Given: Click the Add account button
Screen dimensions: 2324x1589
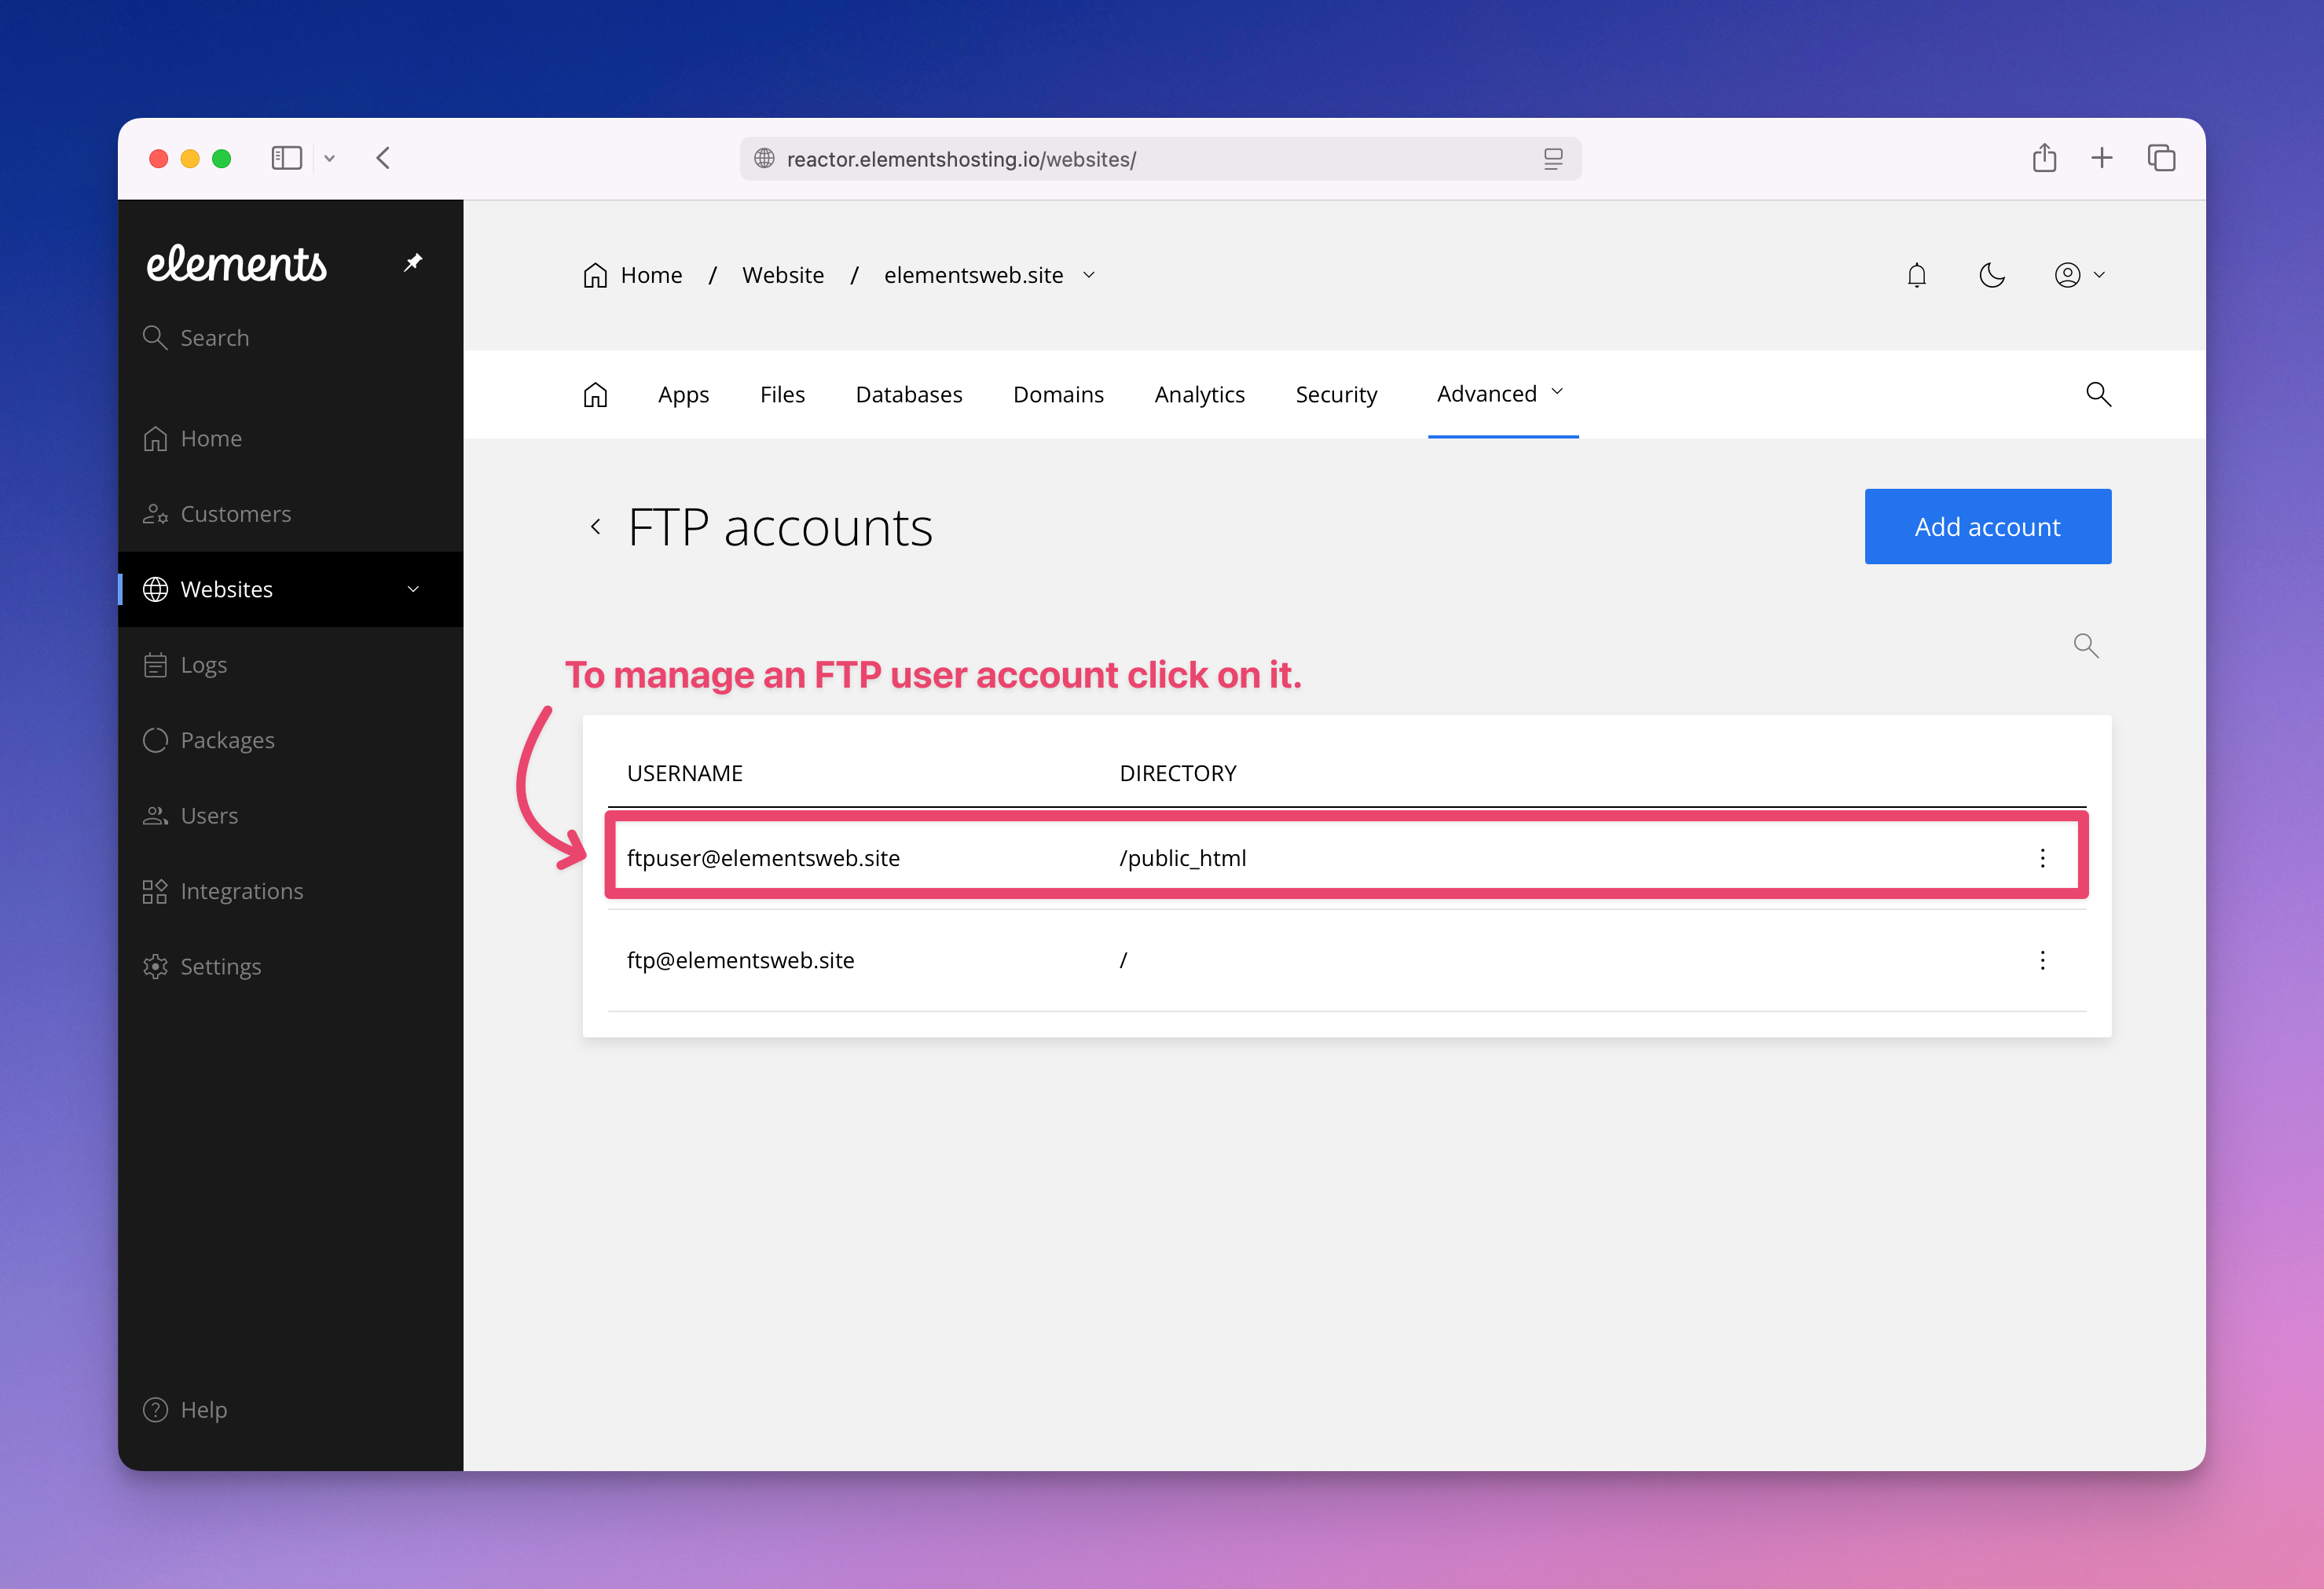Looking at the screenshot, I should tap(1987, 527).
